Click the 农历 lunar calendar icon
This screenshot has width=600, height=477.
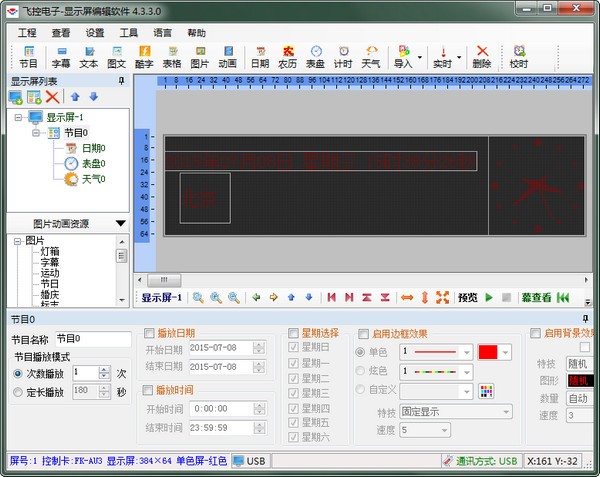point(288,55)
